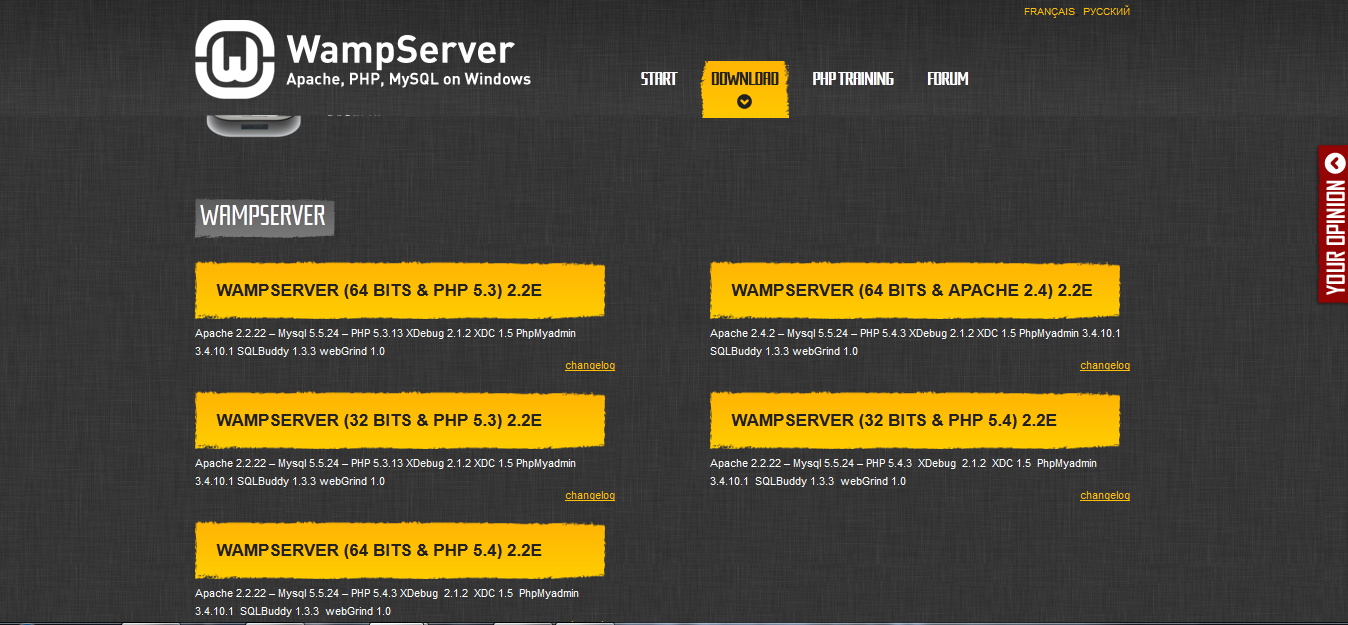Open changelog for 64 bits & Apache 2.4
Viewport: 1348px width, 625px height.
(x=1104, y=366)
